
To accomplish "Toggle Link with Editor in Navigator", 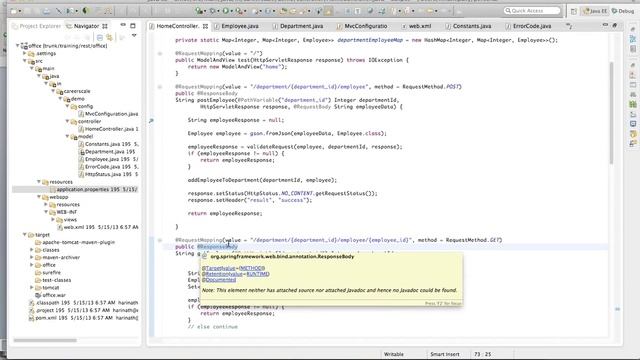I will click(x=109, y=37).
